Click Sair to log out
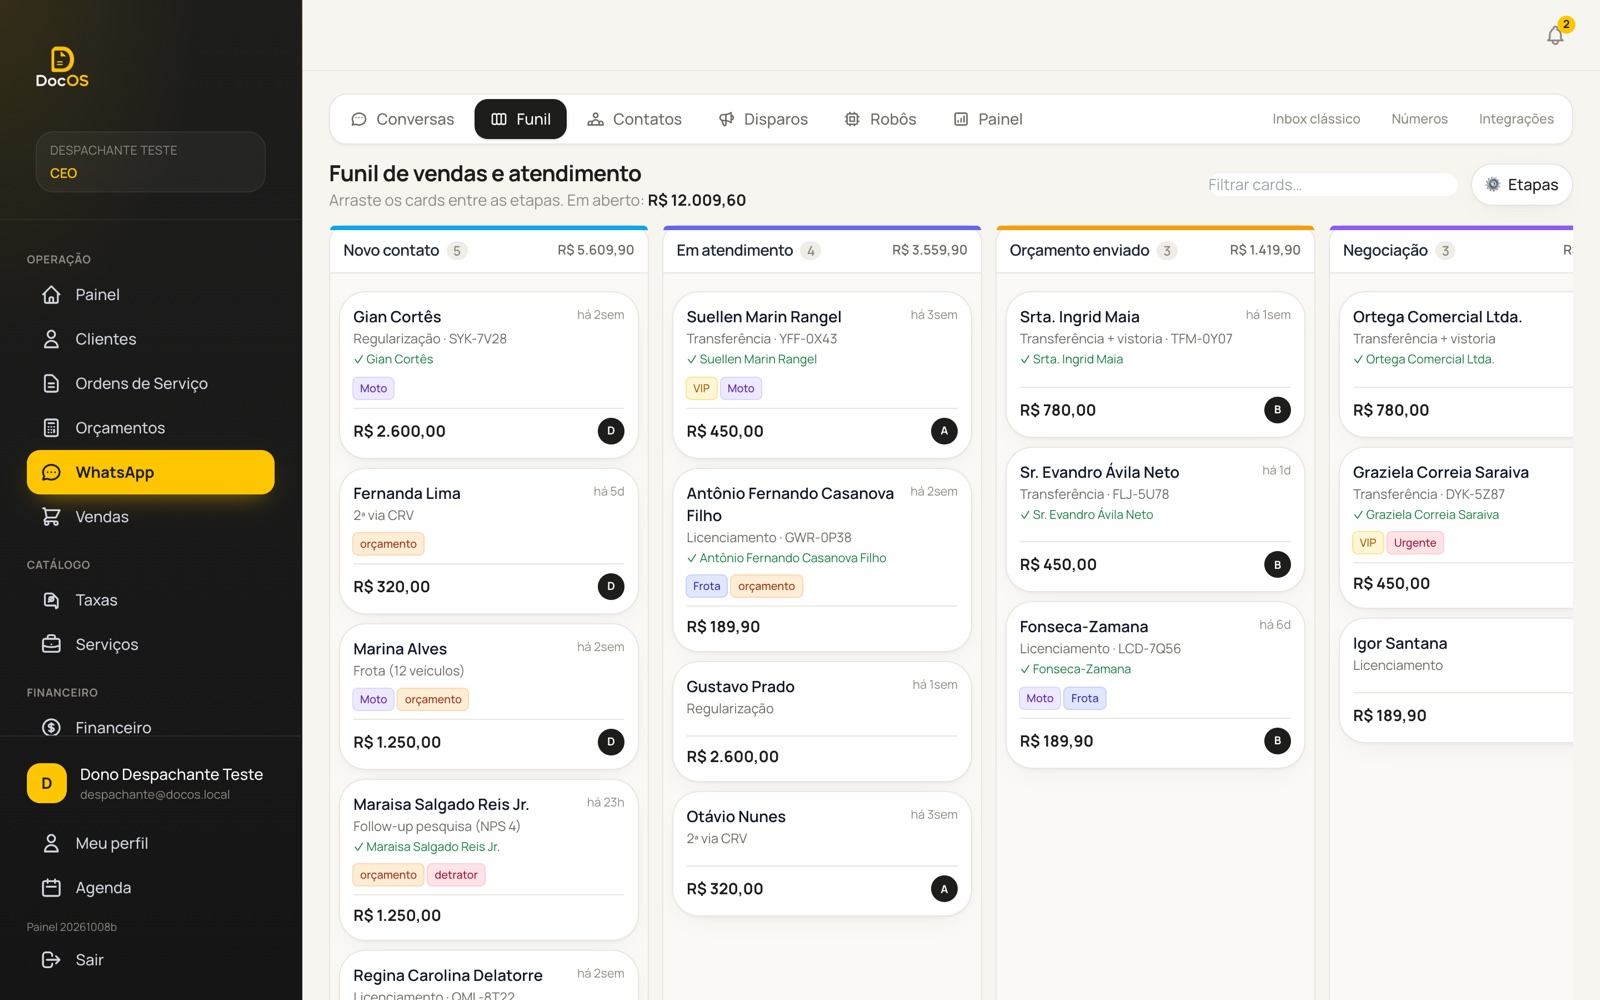1600x1000 pixels. click(150, 960)
